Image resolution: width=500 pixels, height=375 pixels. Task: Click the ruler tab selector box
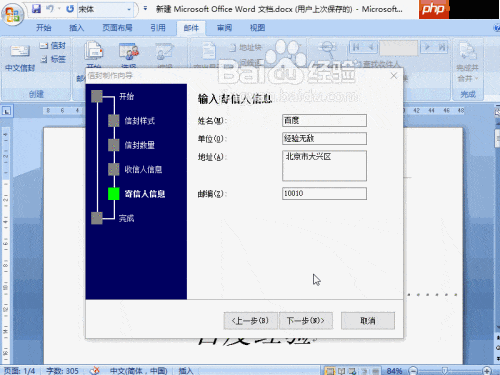[7, 111]
